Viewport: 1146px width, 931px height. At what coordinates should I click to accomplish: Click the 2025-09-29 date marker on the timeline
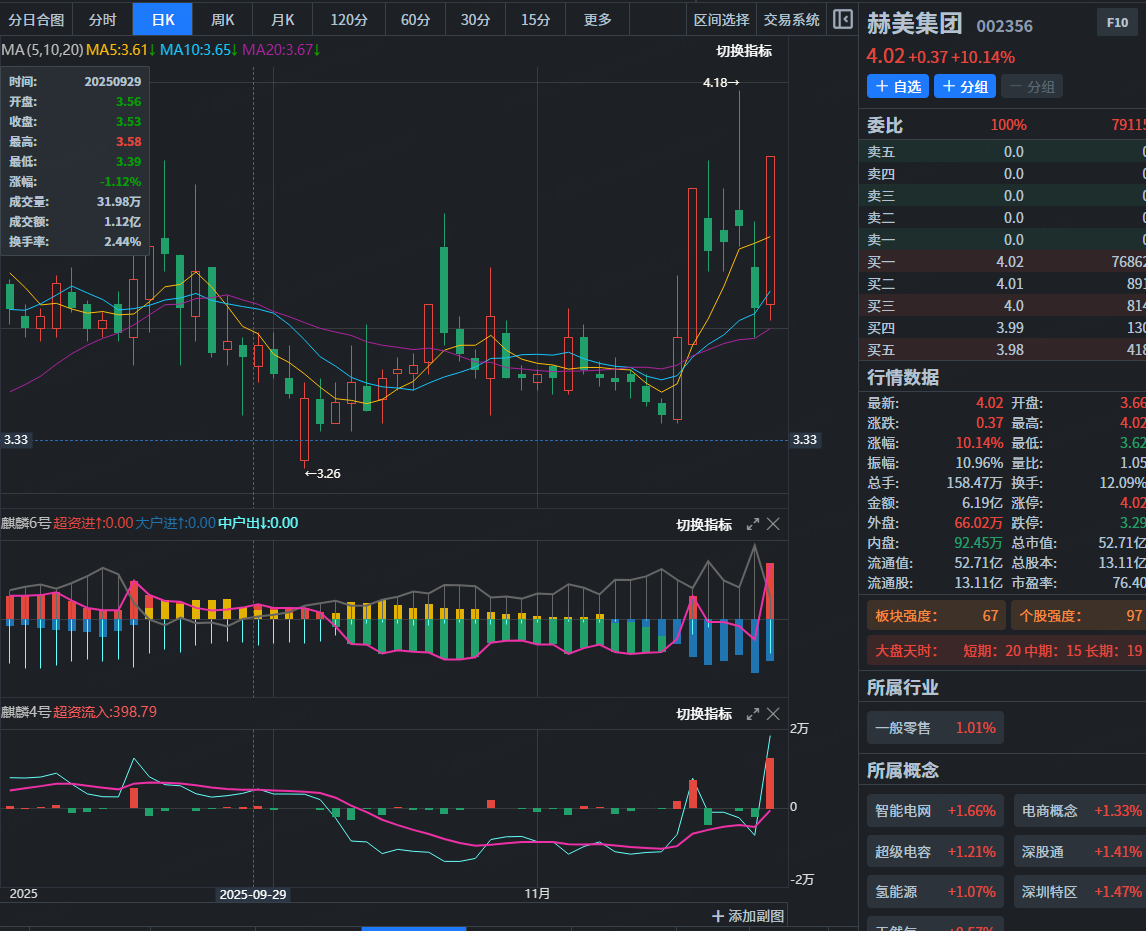253,894
